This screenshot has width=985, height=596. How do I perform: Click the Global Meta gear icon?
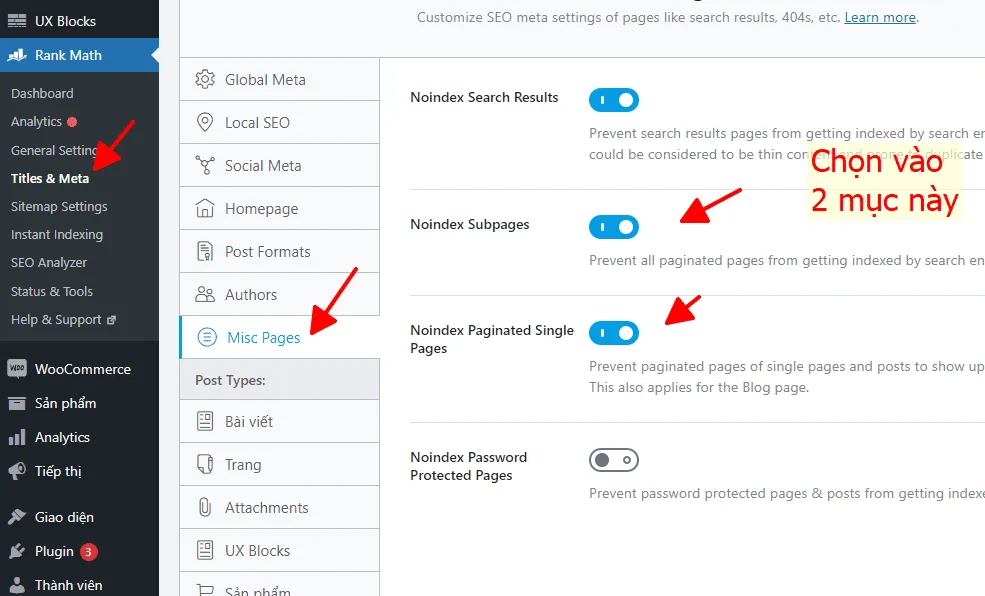(x=205, y=80)
